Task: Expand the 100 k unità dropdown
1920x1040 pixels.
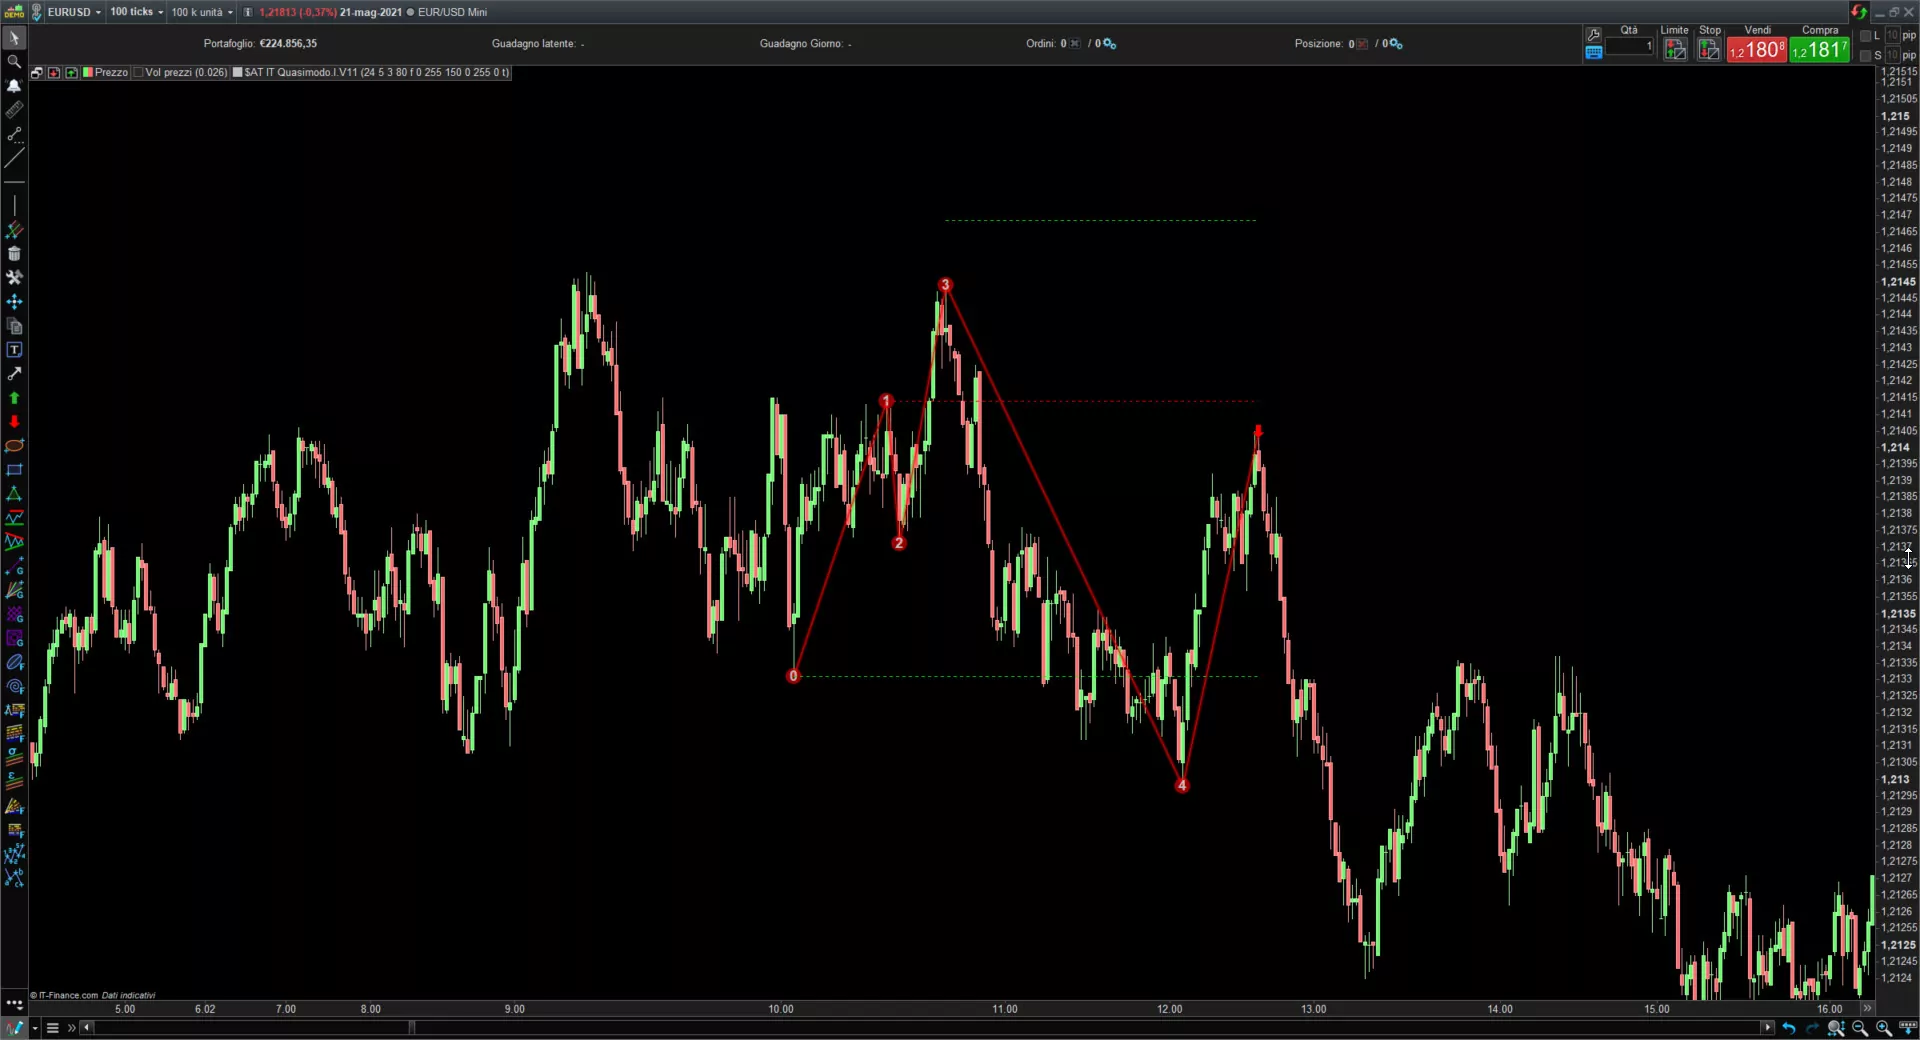Action: [201, 12]
